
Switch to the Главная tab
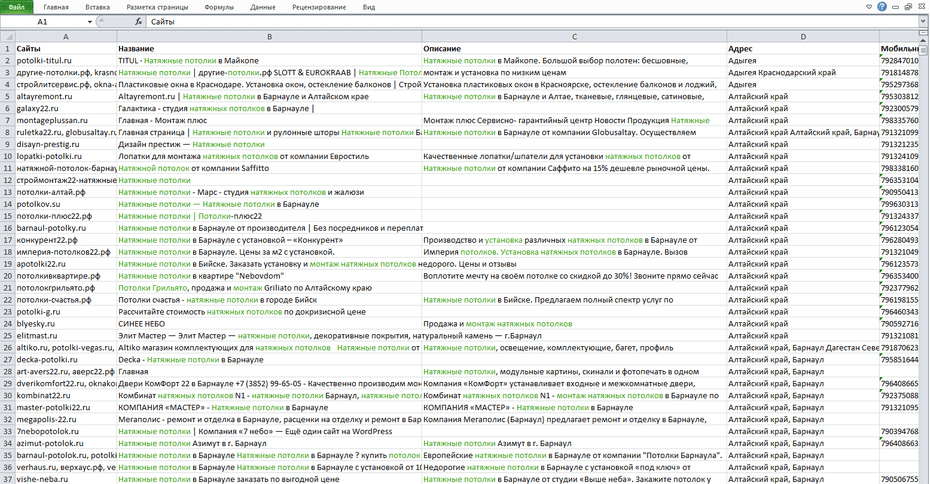[56, 7]
